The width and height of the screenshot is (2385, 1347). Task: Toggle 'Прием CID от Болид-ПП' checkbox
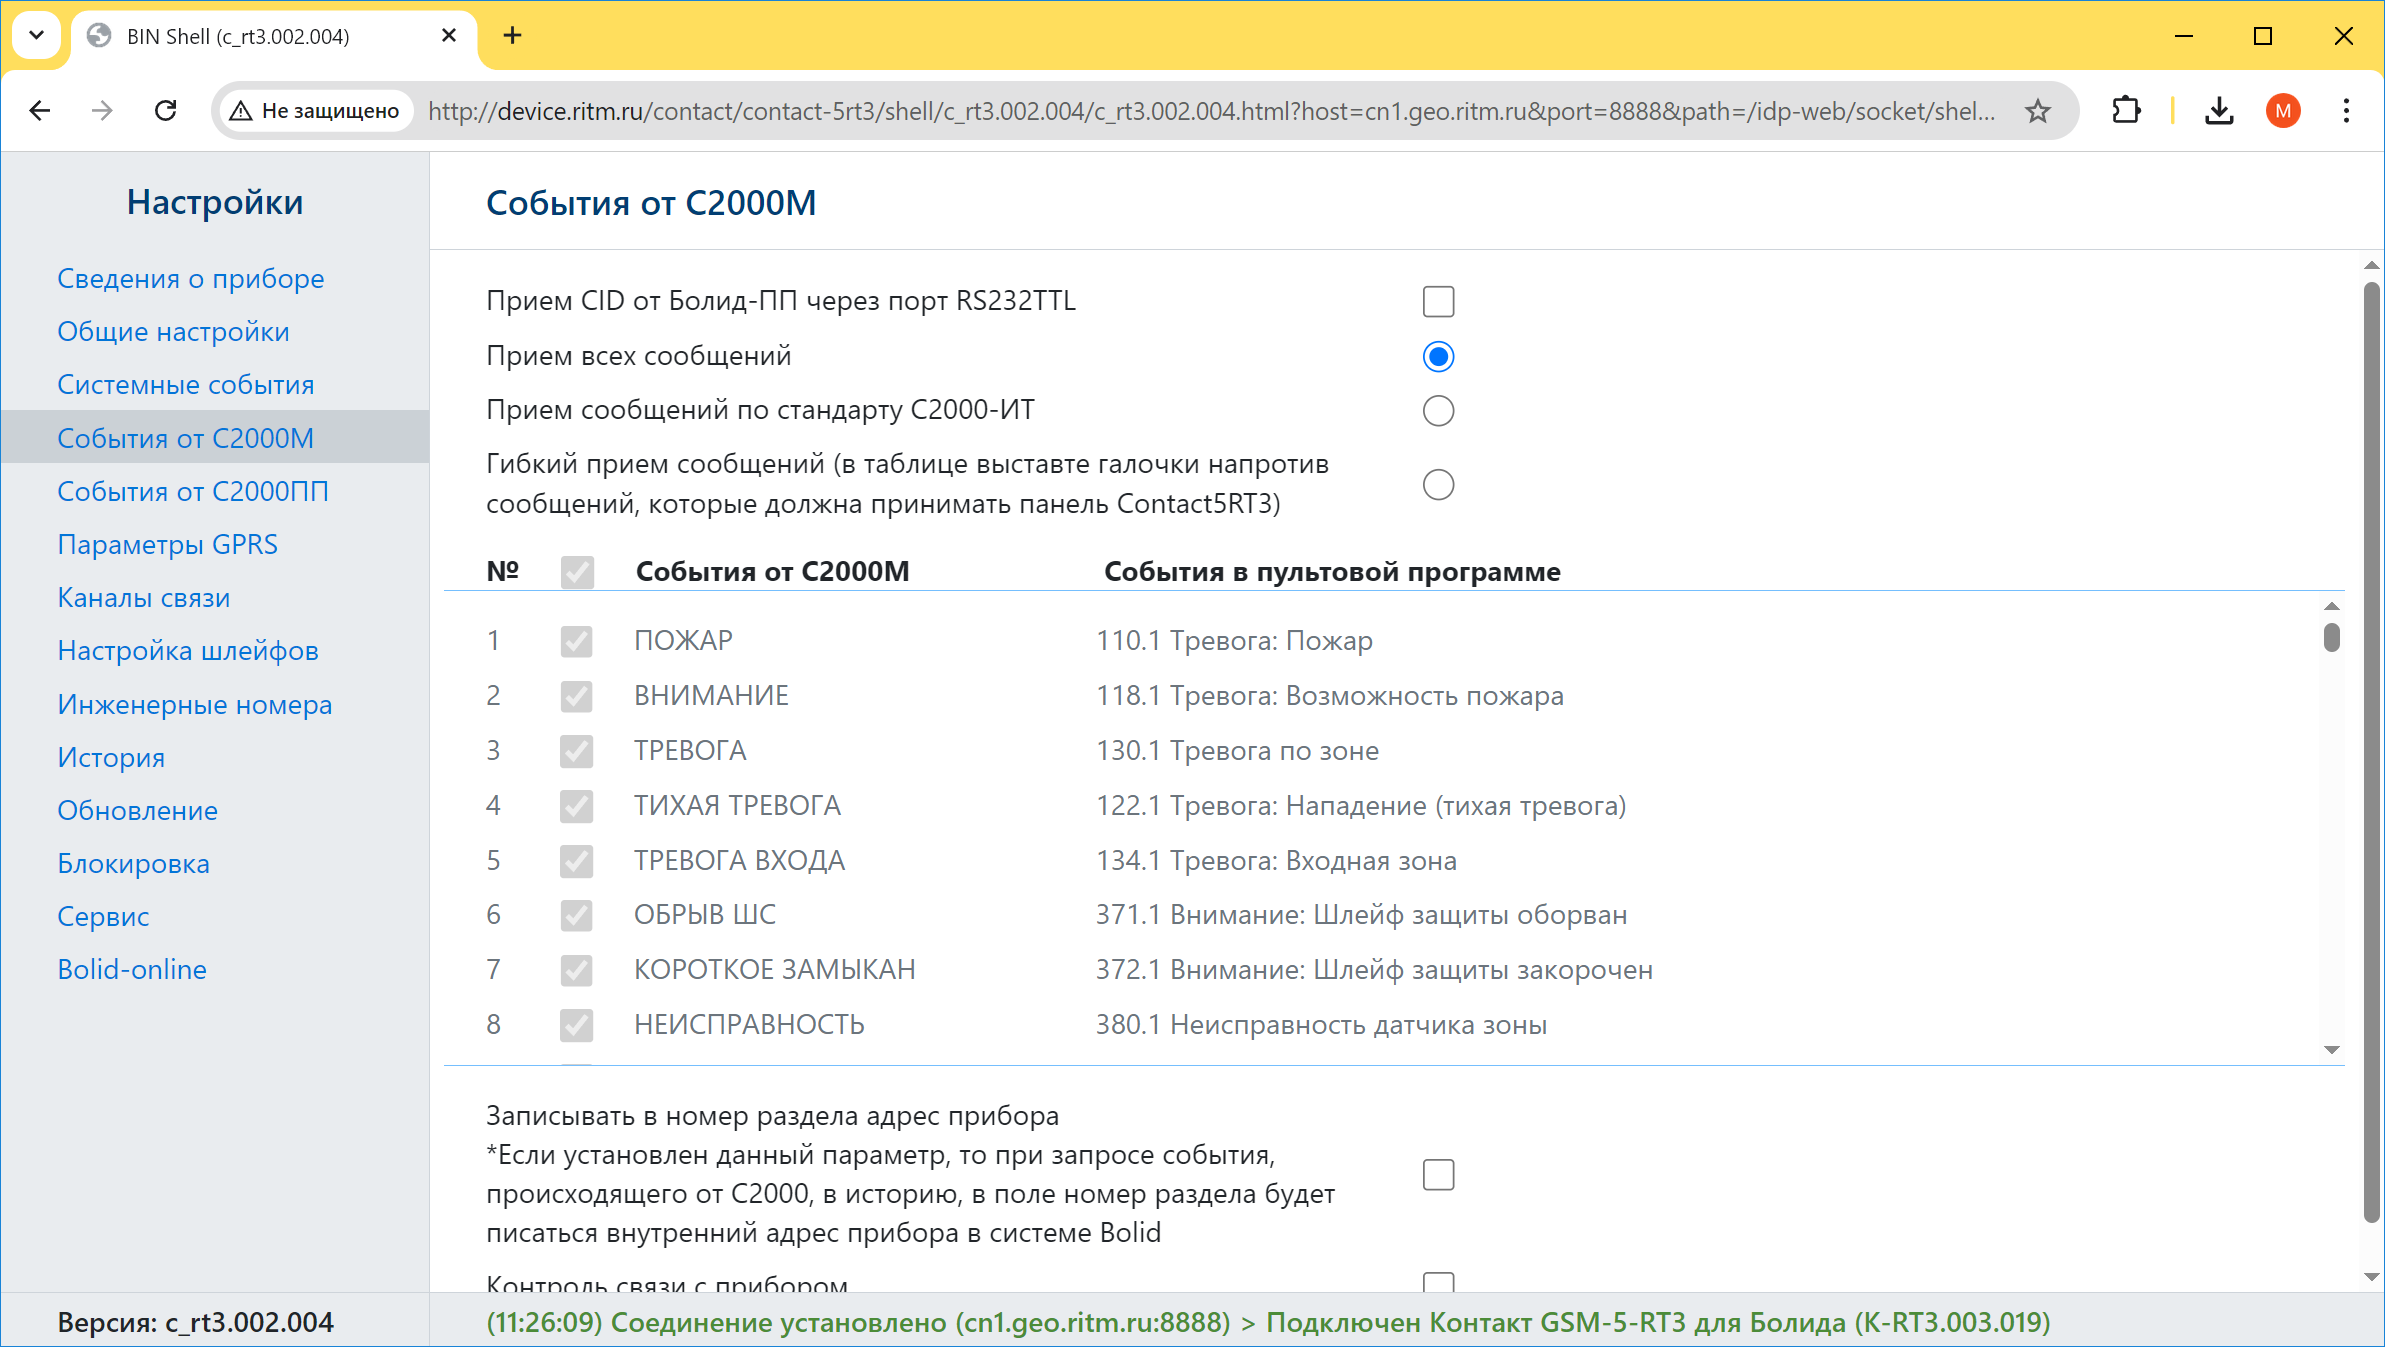point(1438,301)
